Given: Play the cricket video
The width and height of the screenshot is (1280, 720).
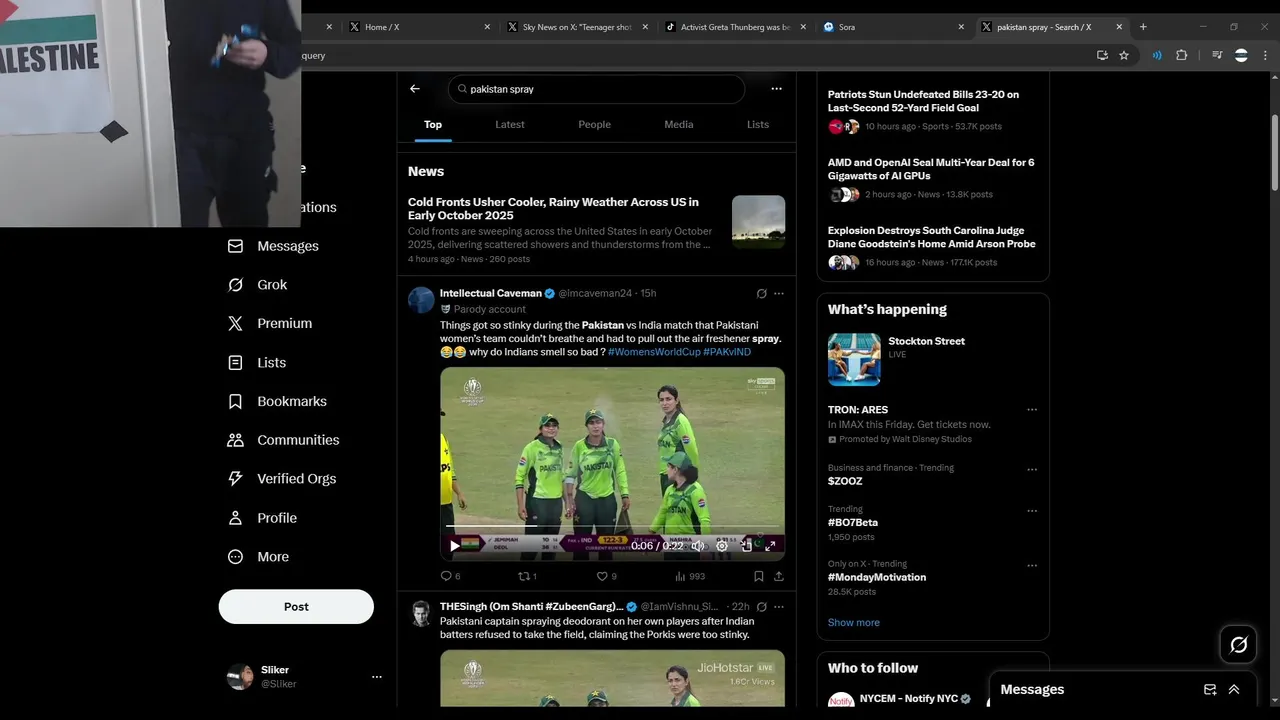Looking at the screenshot, I should [455, 546].
